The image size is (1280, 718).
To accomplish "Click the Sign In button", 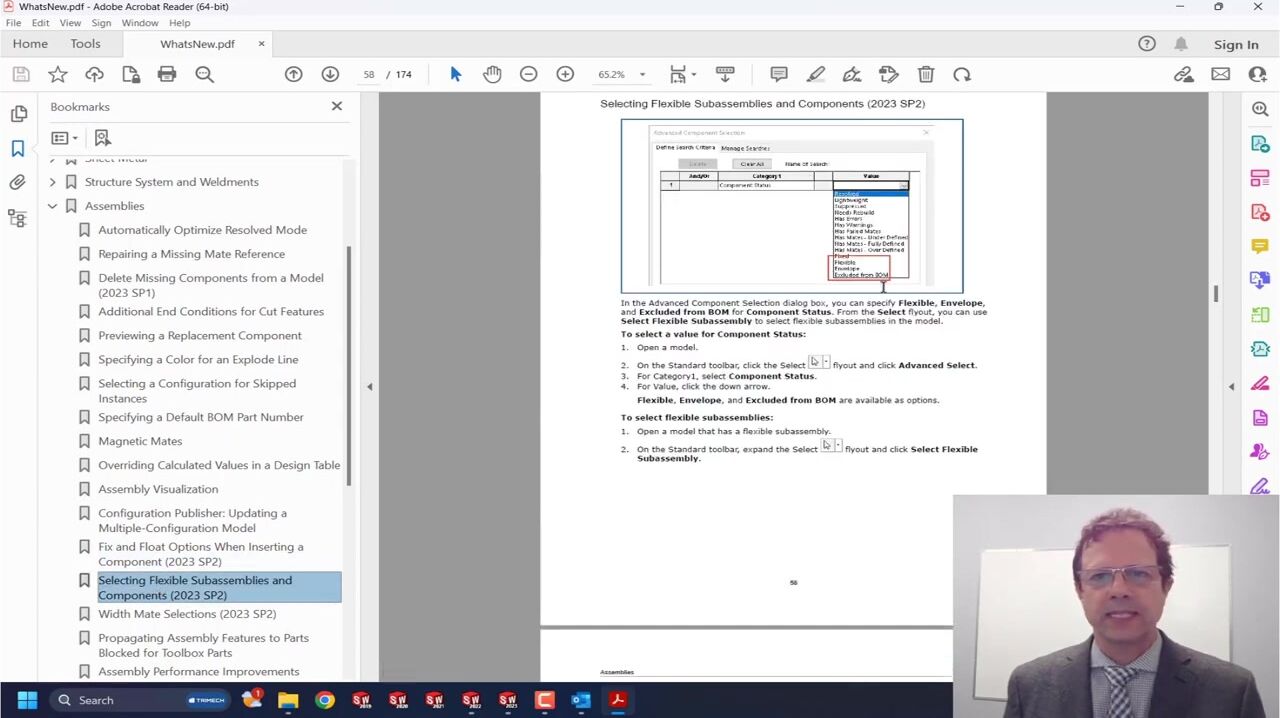I will [x=1236, y=44].
